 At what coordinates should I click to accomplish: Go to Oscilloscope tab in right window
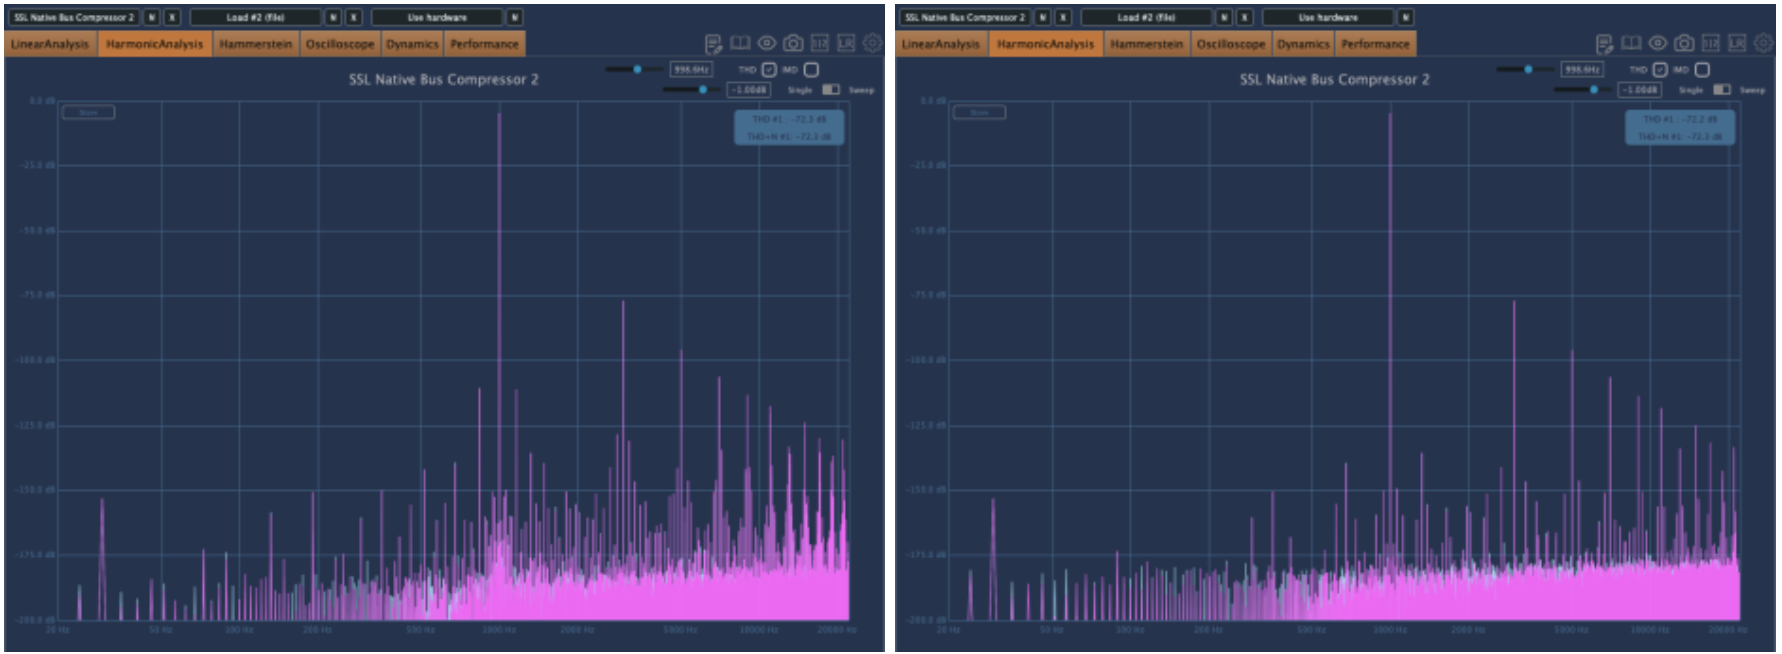[1231, 44]
